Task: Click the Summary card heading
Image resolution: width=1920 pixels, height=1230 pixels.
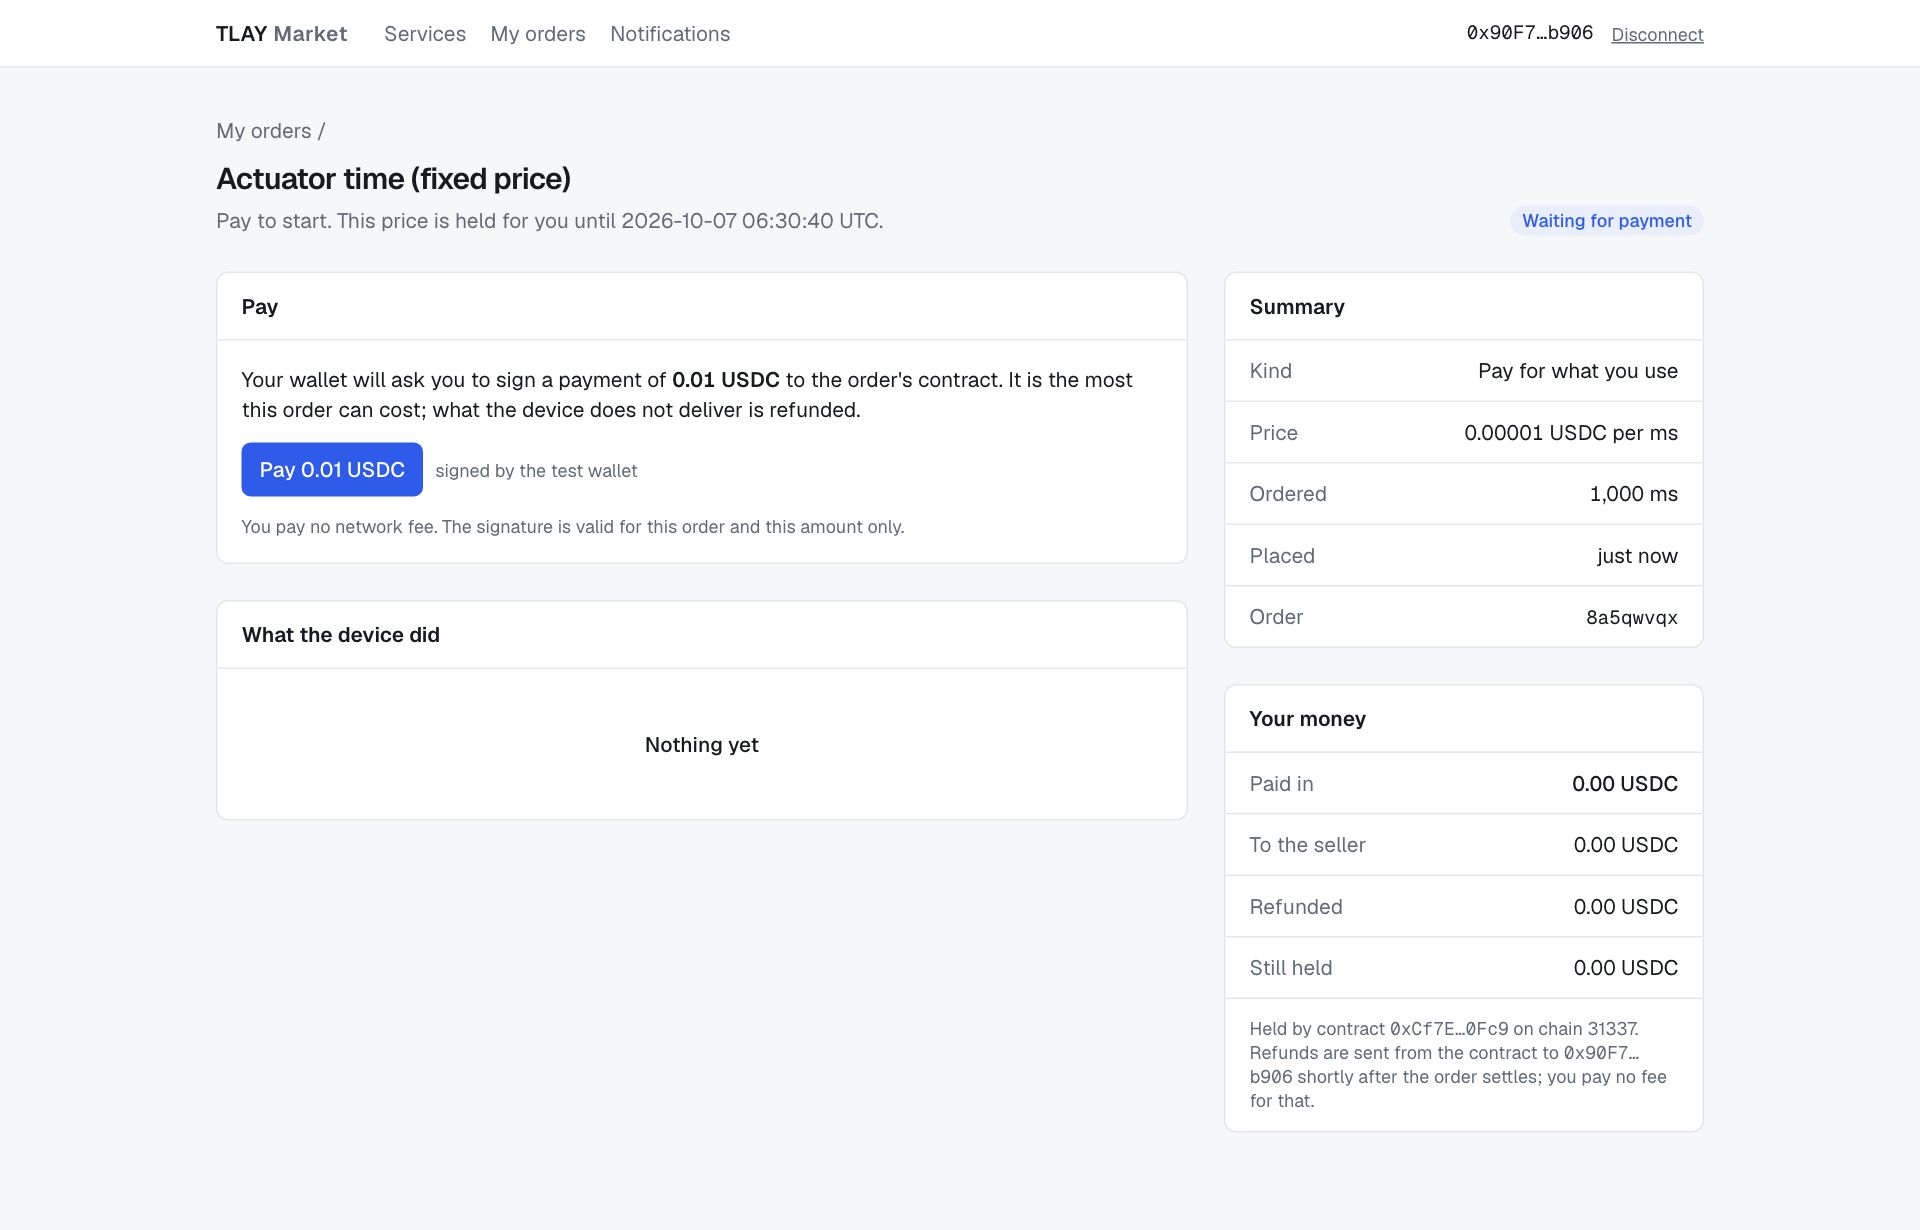Action: click(1297, 307)
